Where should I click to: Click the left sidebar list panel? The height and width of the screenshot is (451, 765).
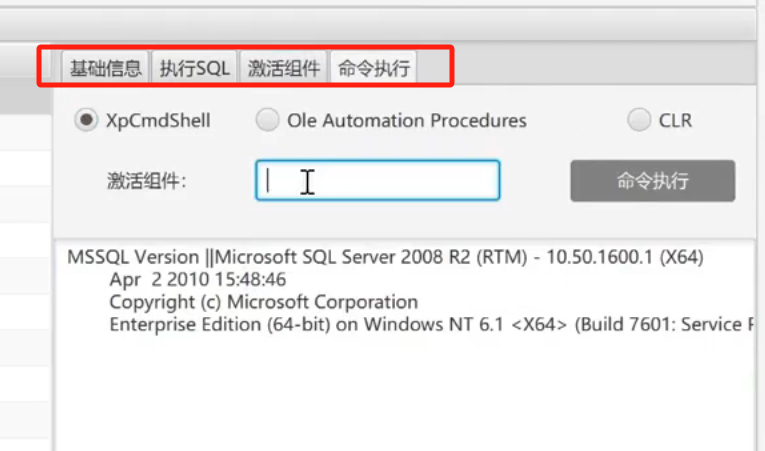pyautogui.click(x=25, y=282)
